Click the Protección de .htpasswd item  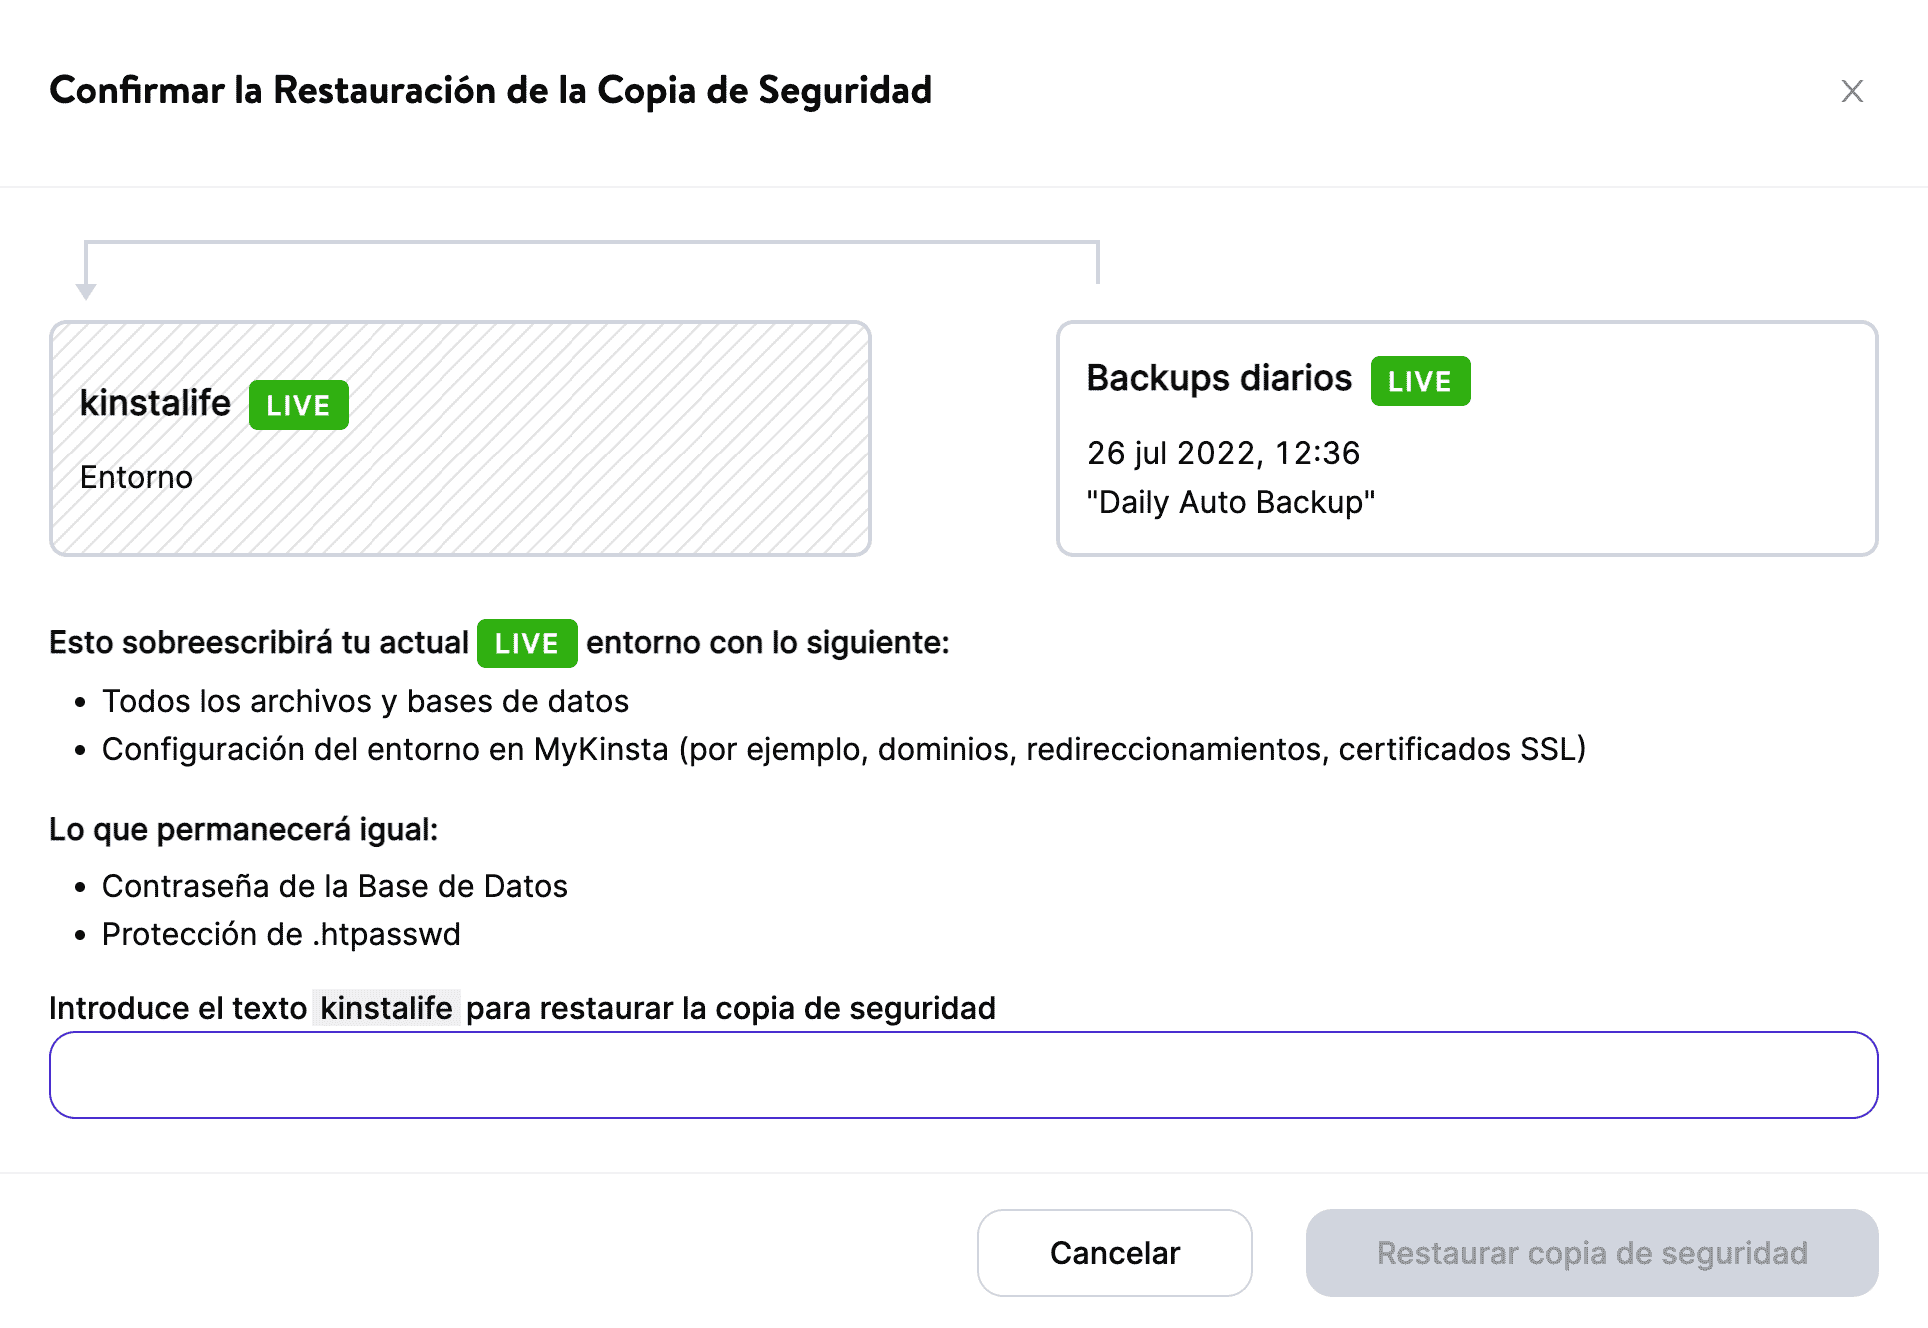[x=281, y=934]
